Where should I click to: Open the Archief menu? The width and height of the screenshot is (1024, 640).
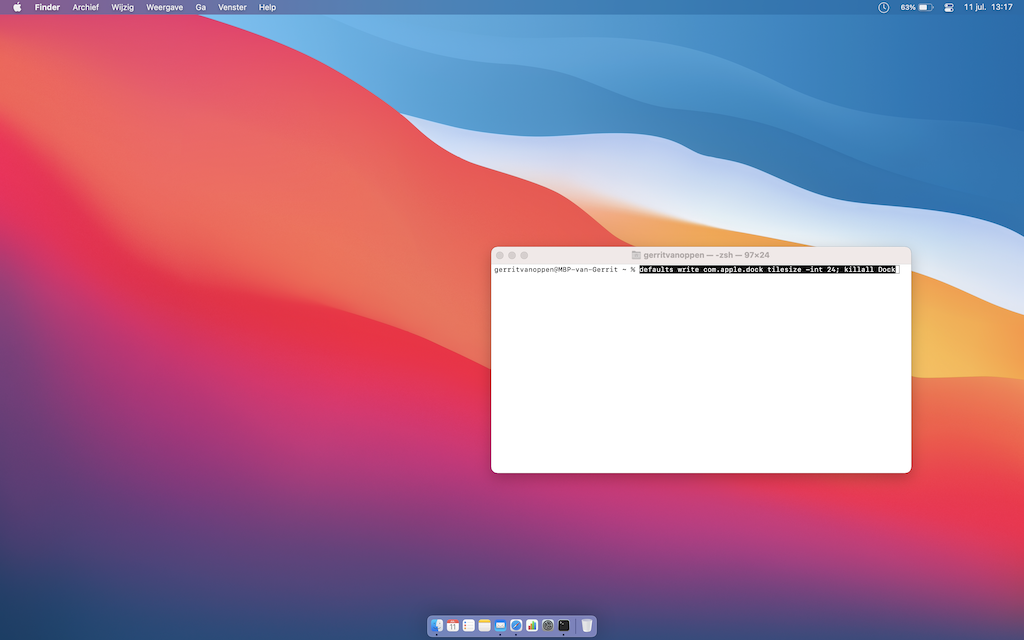86,7
